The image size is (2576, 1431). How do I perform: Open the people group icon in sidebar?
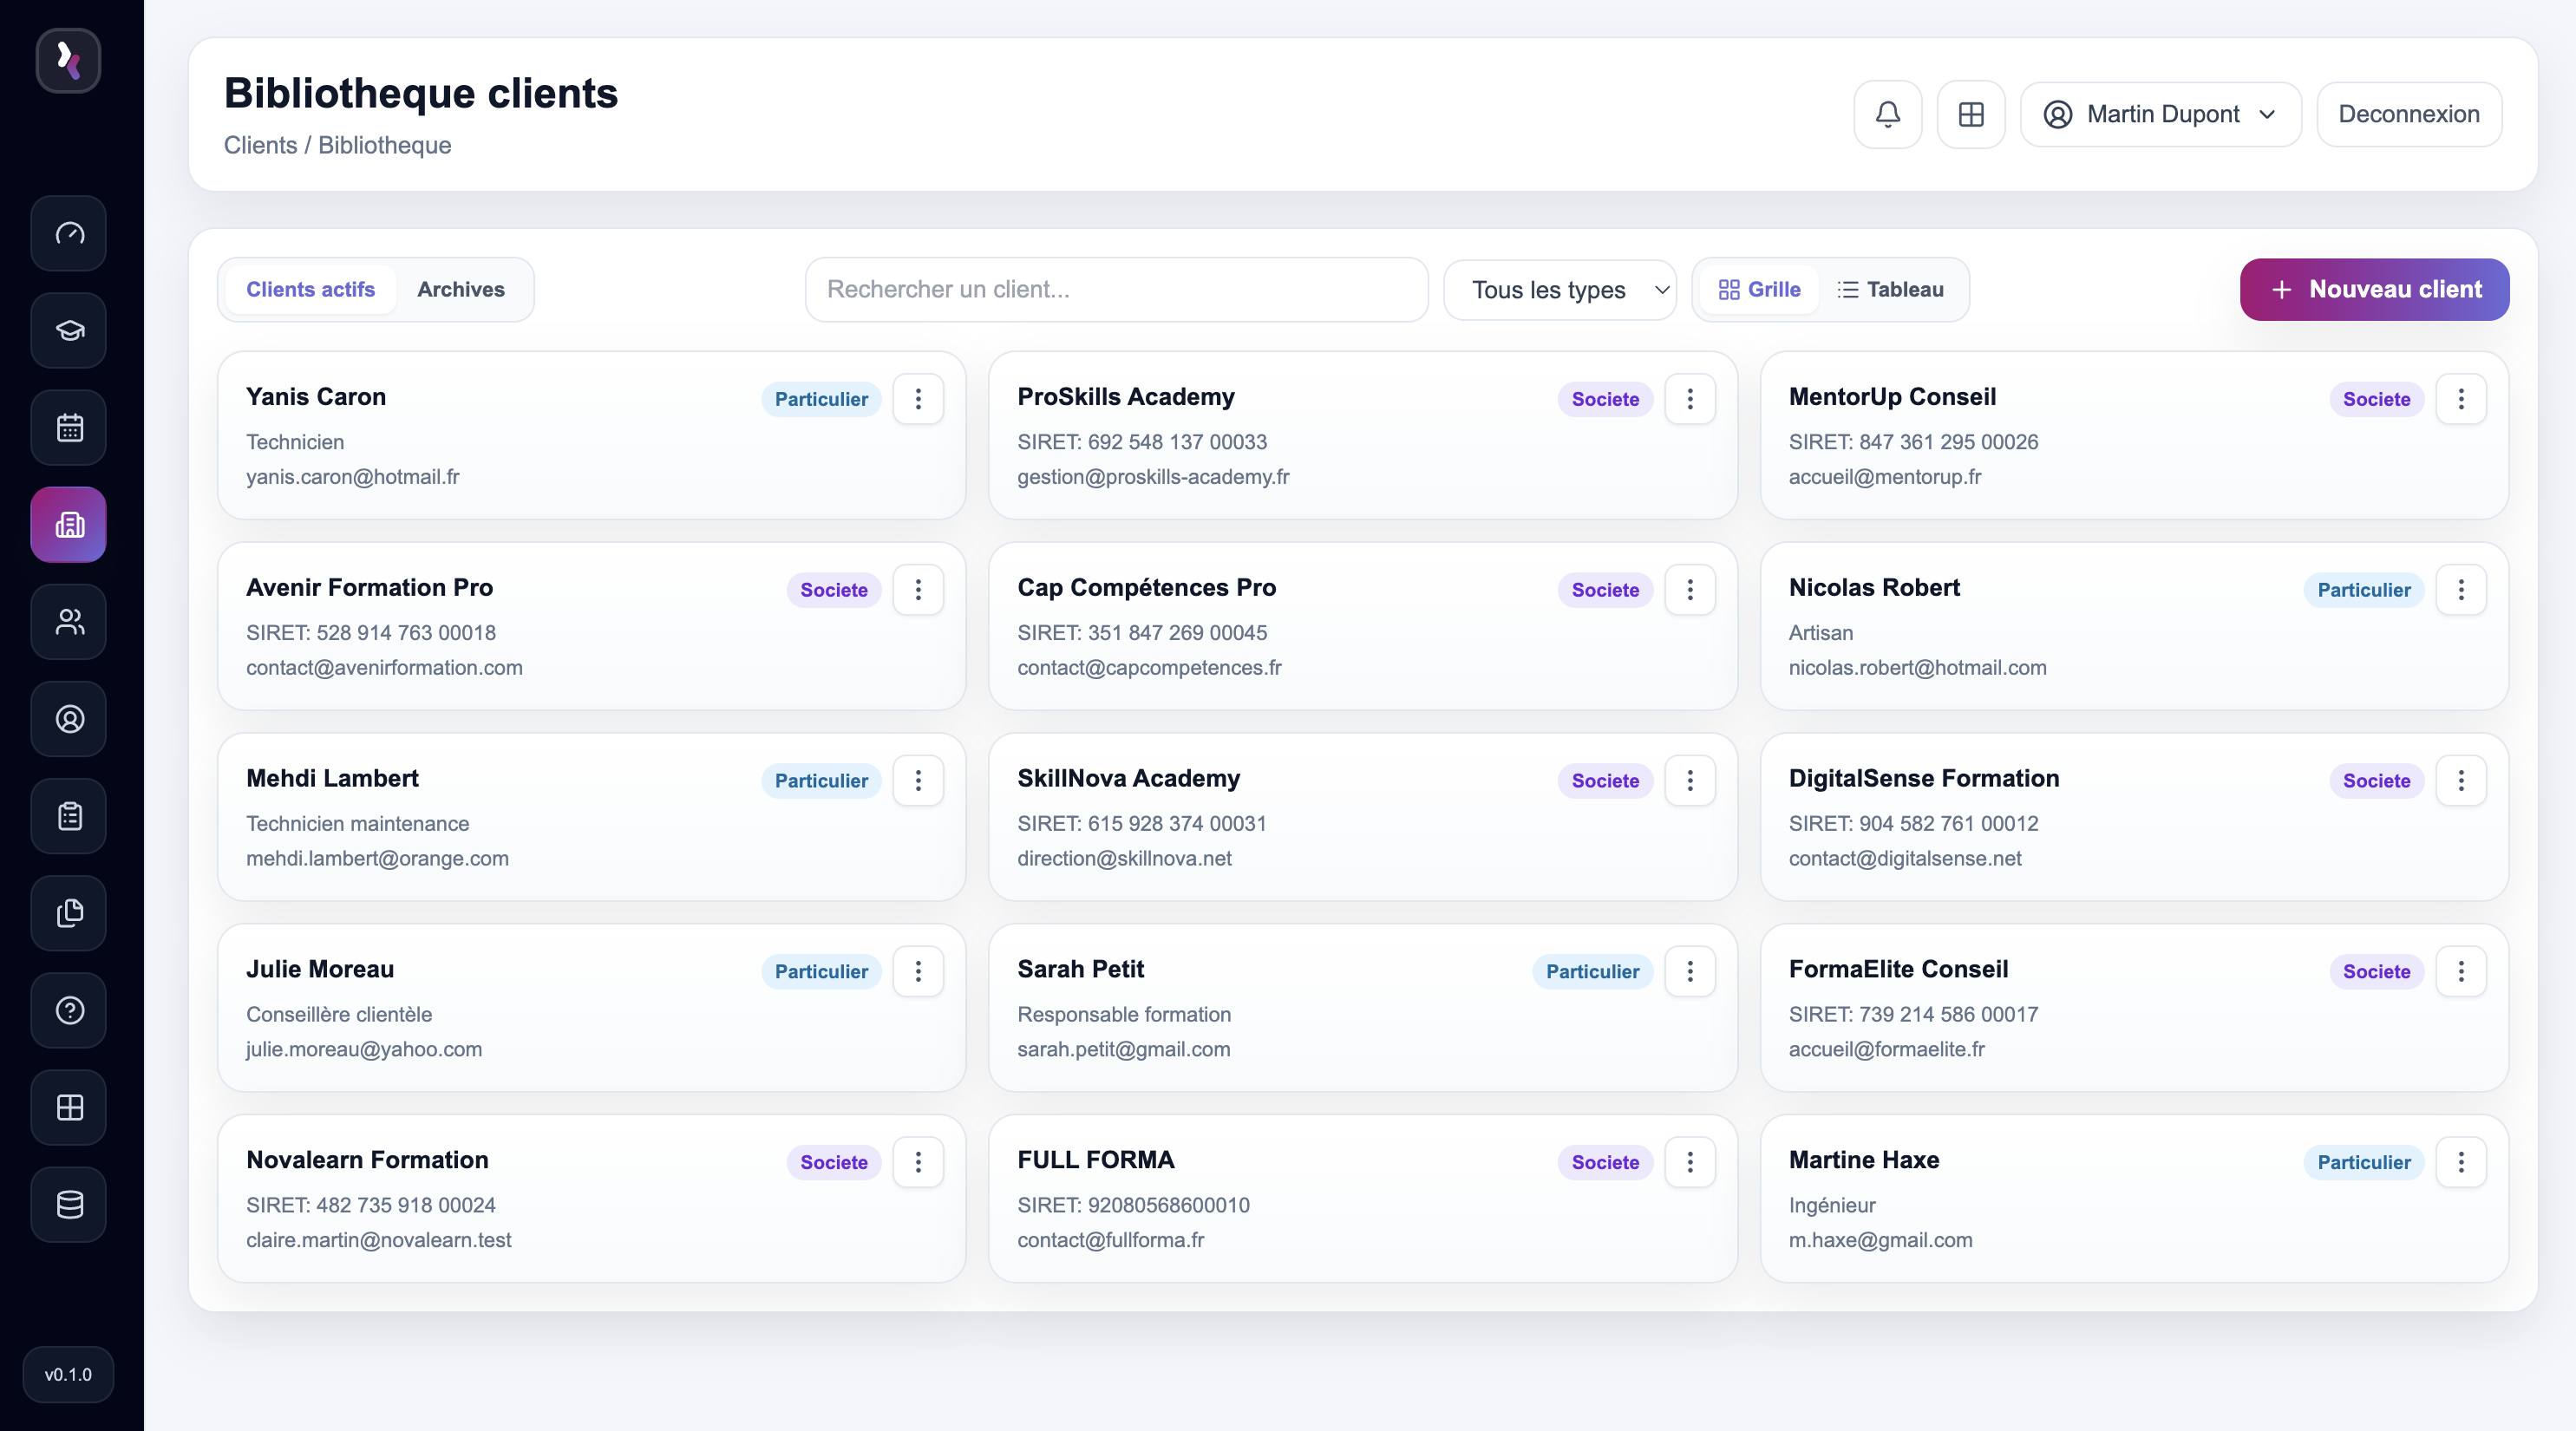pyautogui.click(x=69, y=622)
